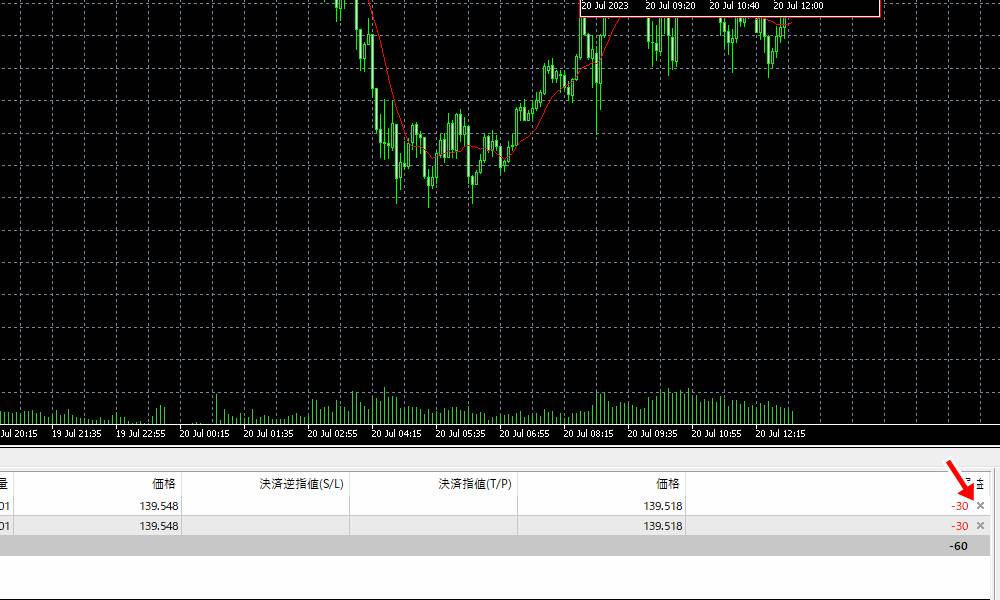Screen dimensions: 1000x600
Task: Click the first 価格 column header
Action: (165, 483)
